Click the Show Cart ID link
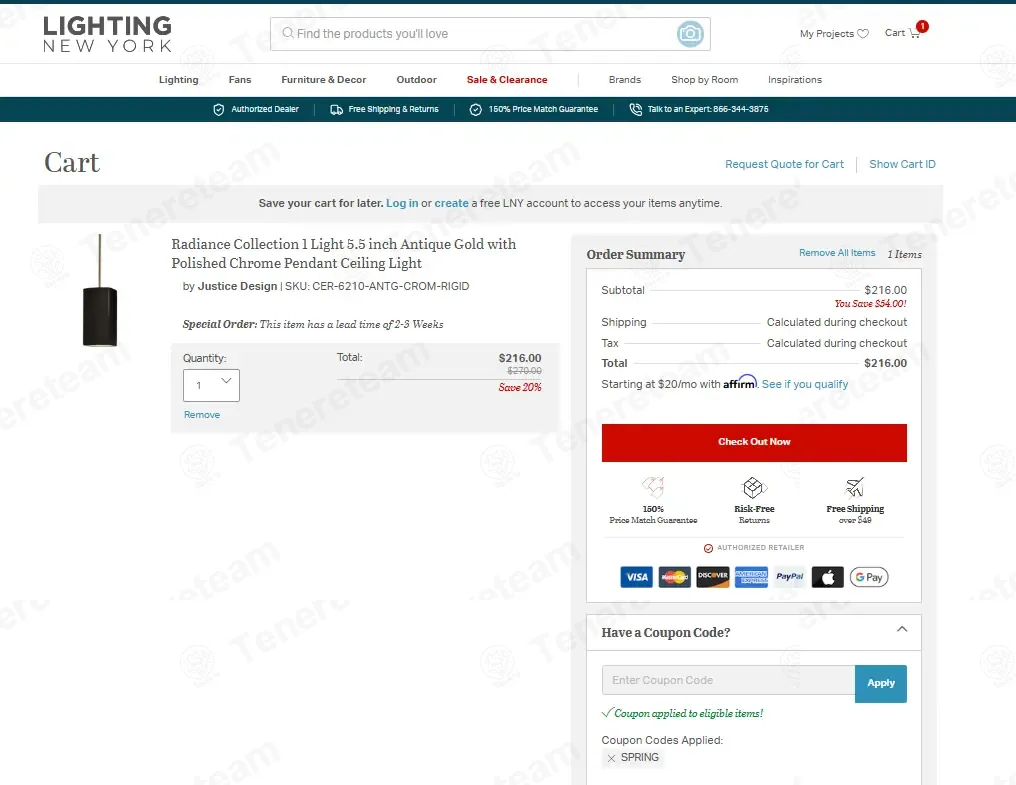 902,165
